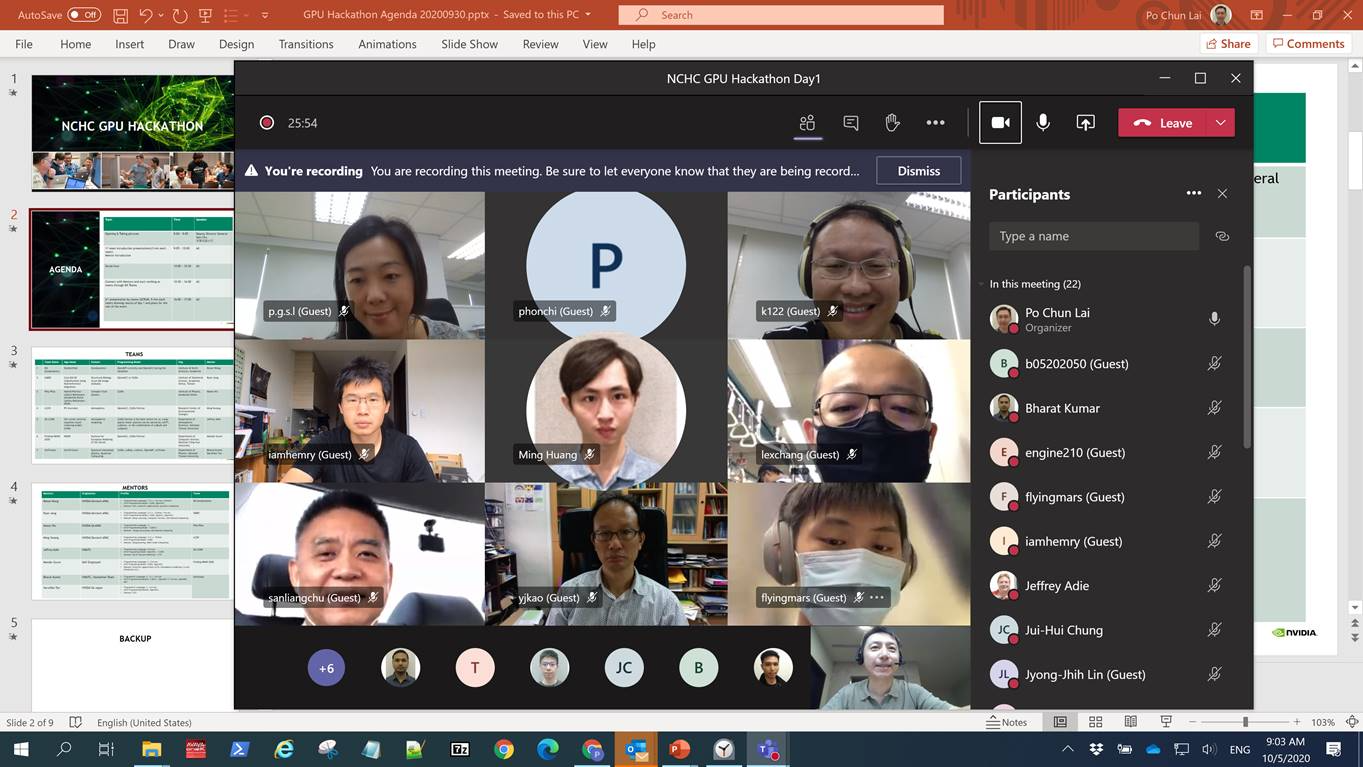Raise your hand in the meeting

(893, 123)
